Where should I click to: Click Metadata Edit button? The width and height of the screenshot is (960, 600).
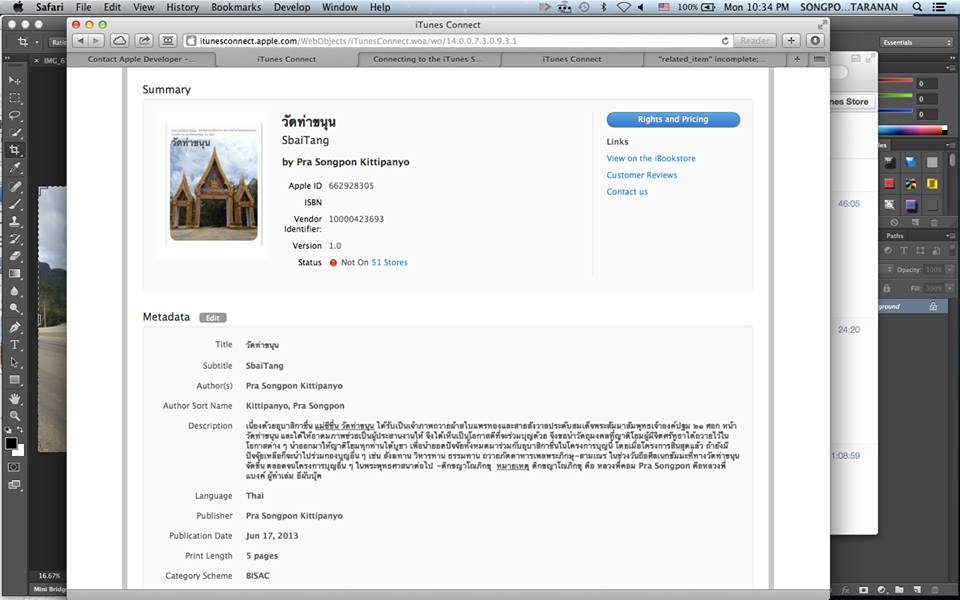(x=212, y=318)
